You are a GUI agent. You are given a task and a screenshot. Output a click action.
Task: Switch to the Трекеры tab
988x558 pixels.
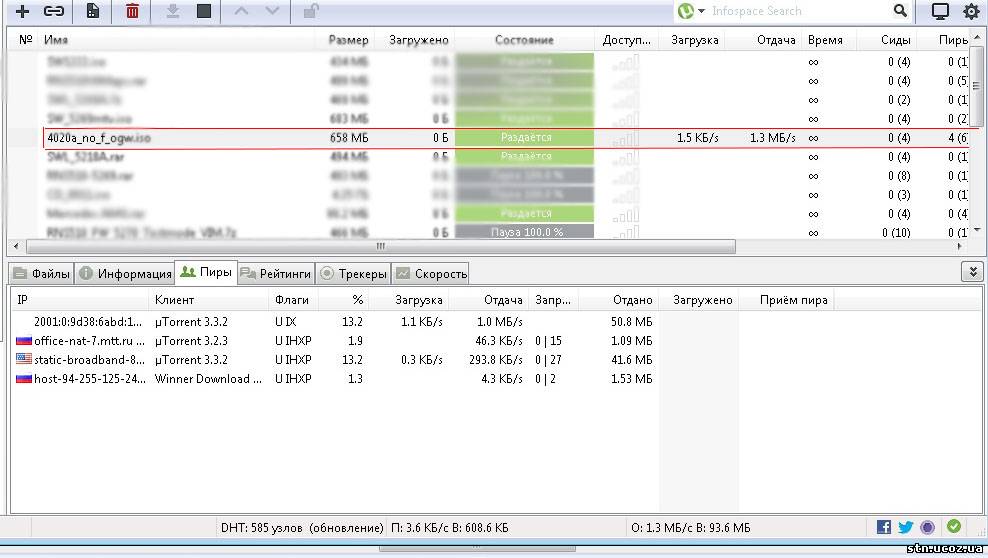[353, 273]
